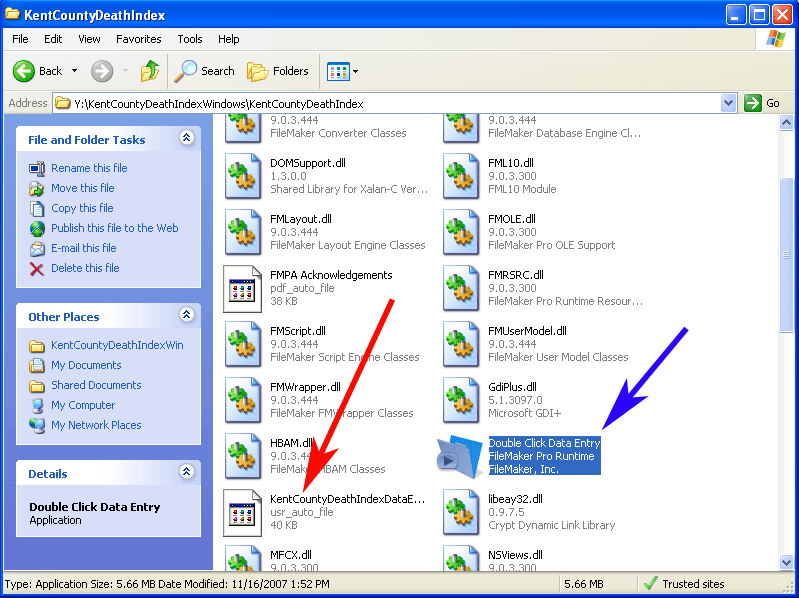
Task: Click the My Network Places icon
Action: pos(37,426)
